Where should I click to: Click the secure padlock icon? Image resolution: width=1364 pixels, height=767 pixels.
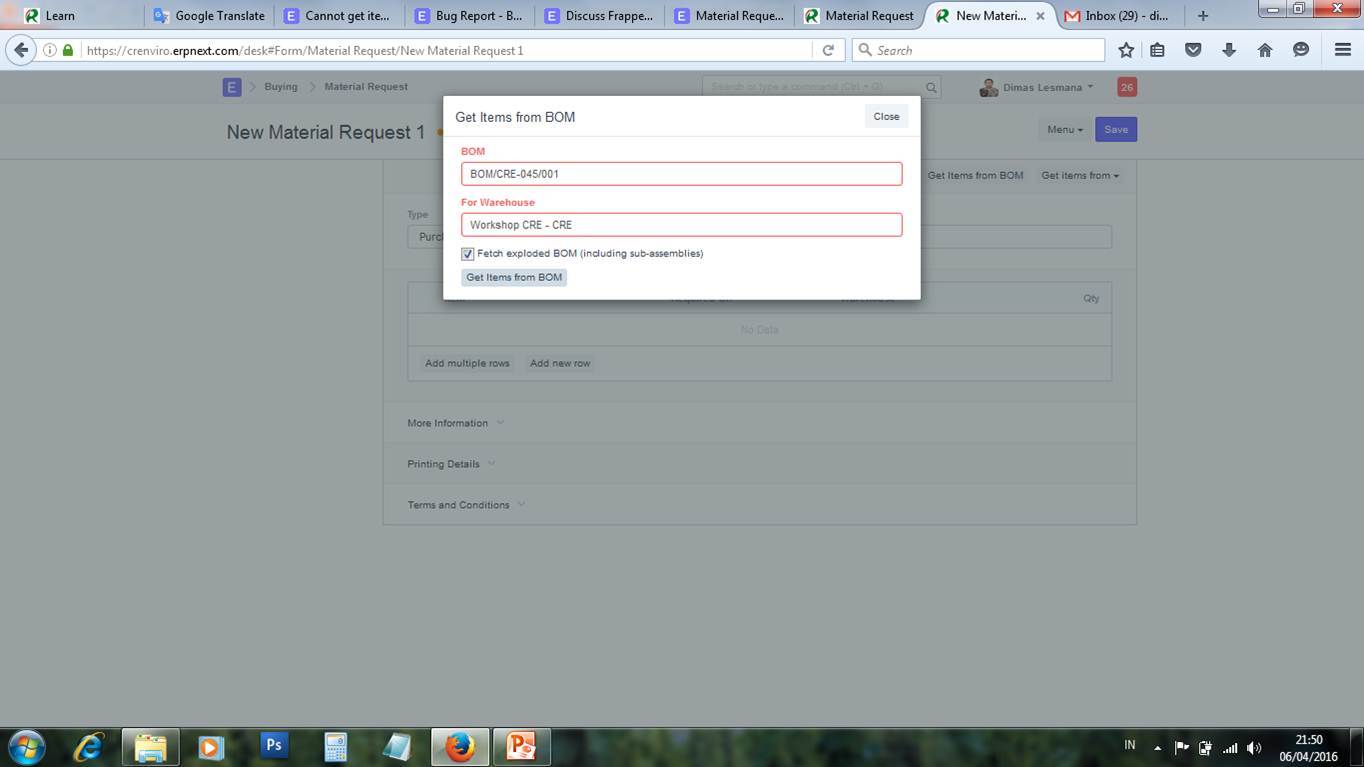68,50
